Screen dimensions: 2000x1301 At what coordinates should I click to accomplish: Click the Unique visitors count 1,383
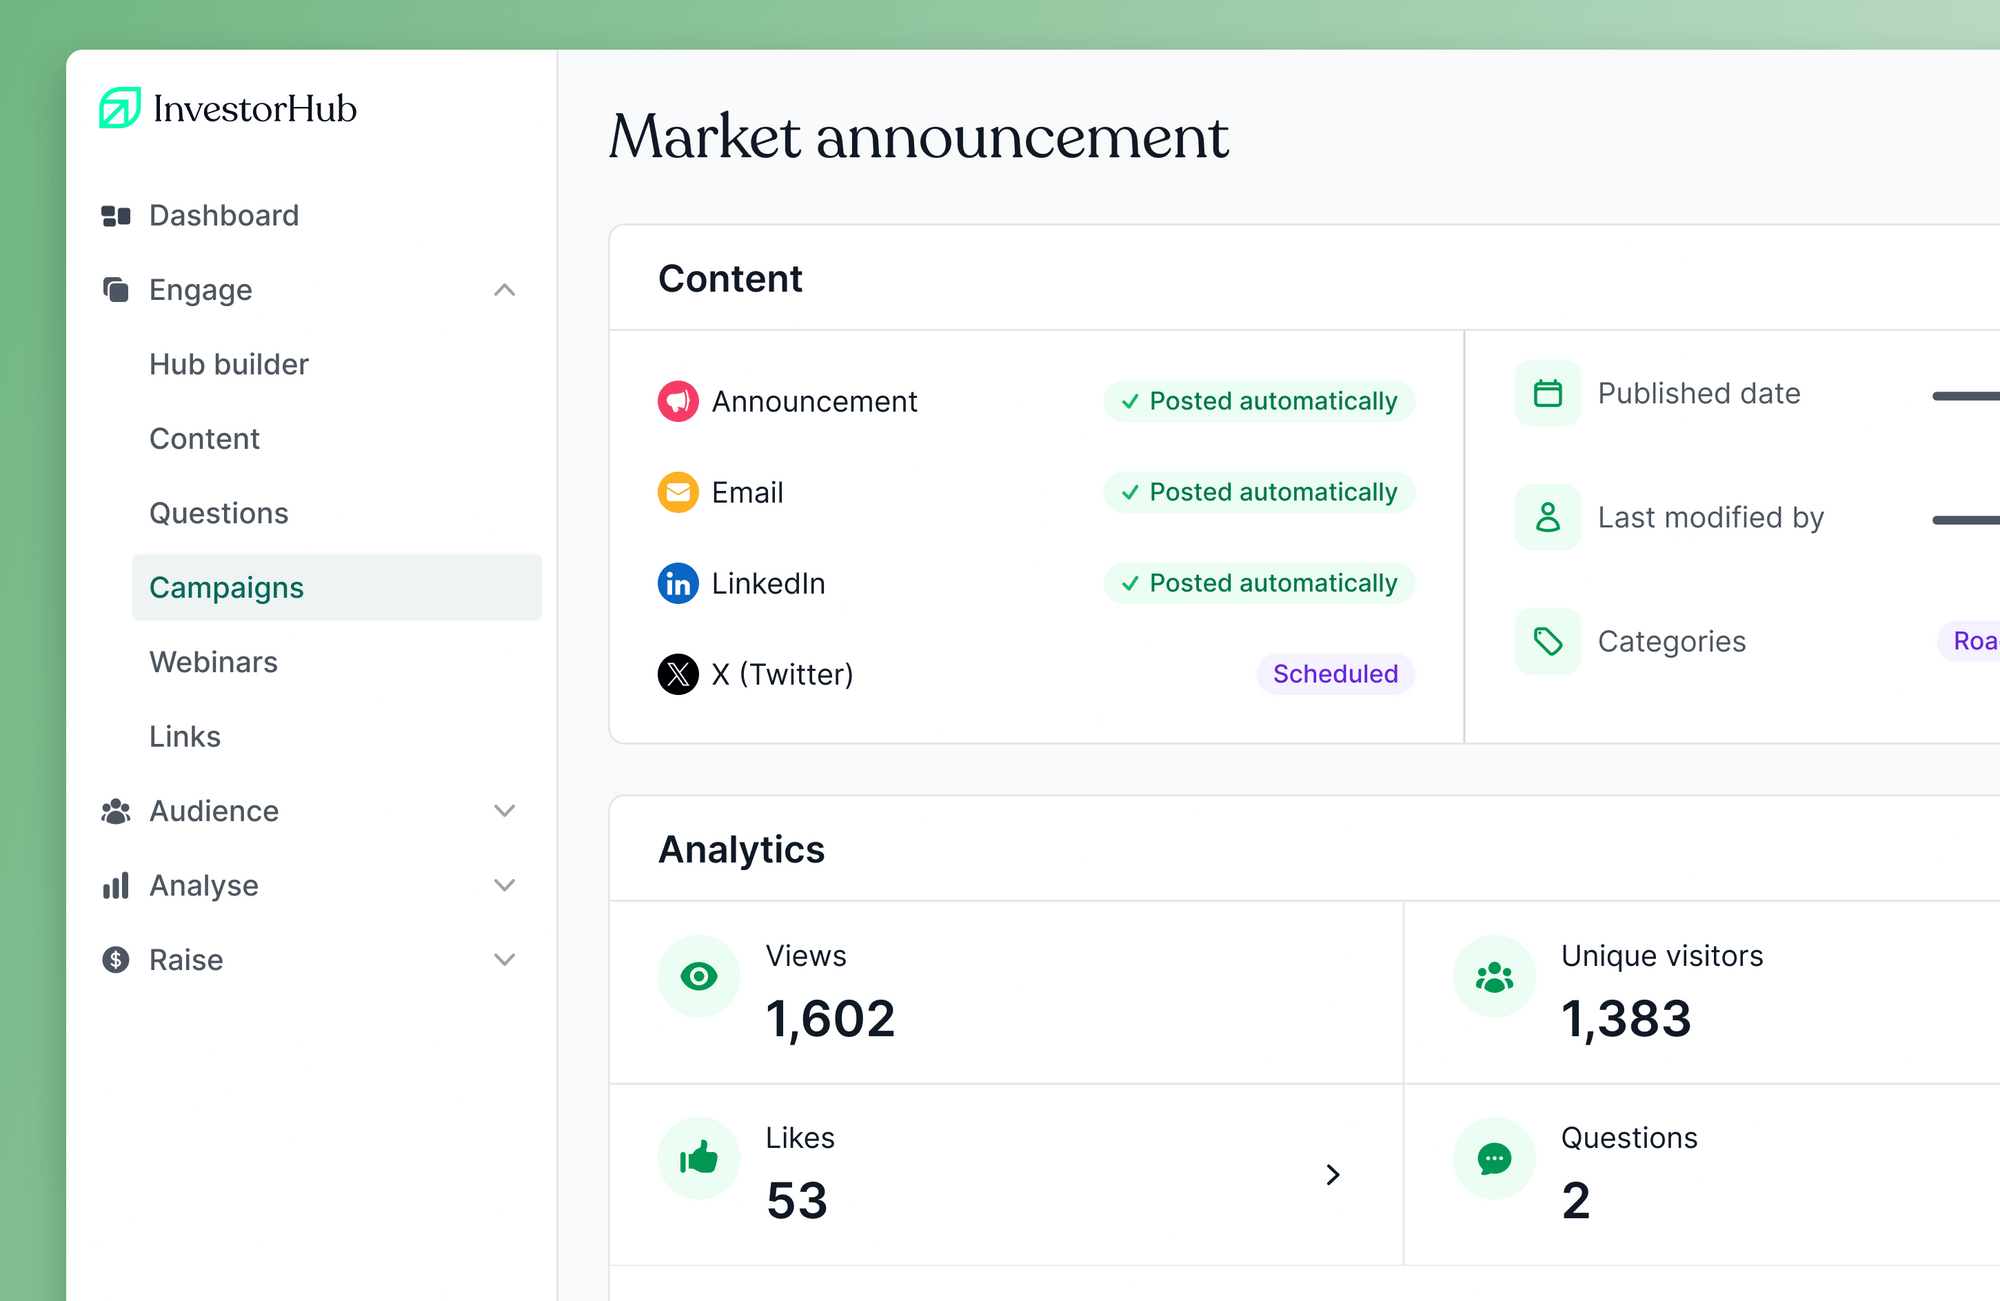point(1626,1020)
